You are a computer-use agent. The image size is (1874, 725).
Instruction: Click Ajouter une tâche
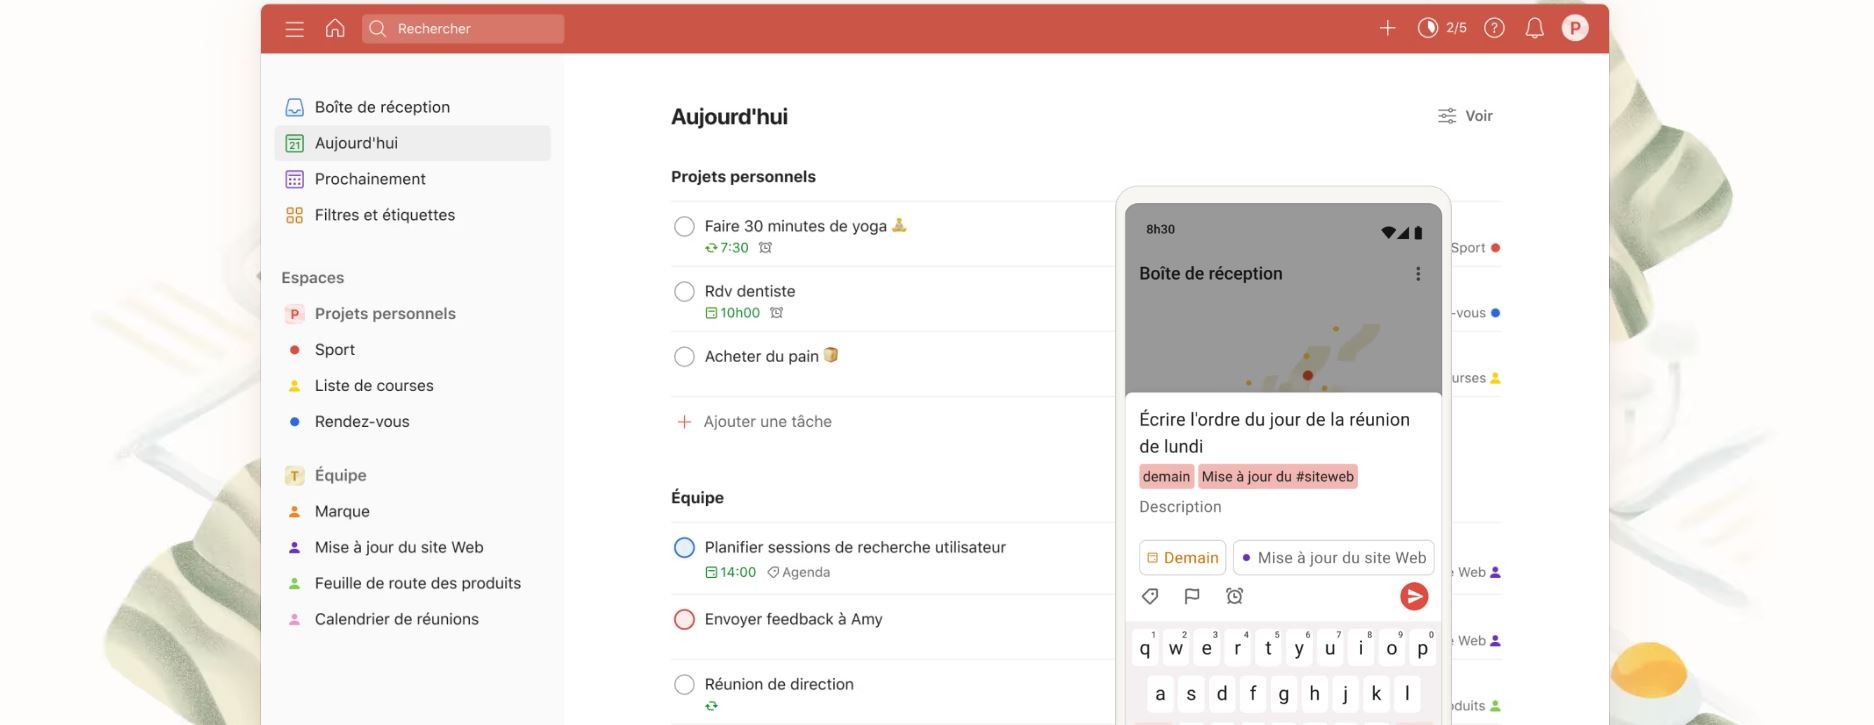tap(755, 422)
